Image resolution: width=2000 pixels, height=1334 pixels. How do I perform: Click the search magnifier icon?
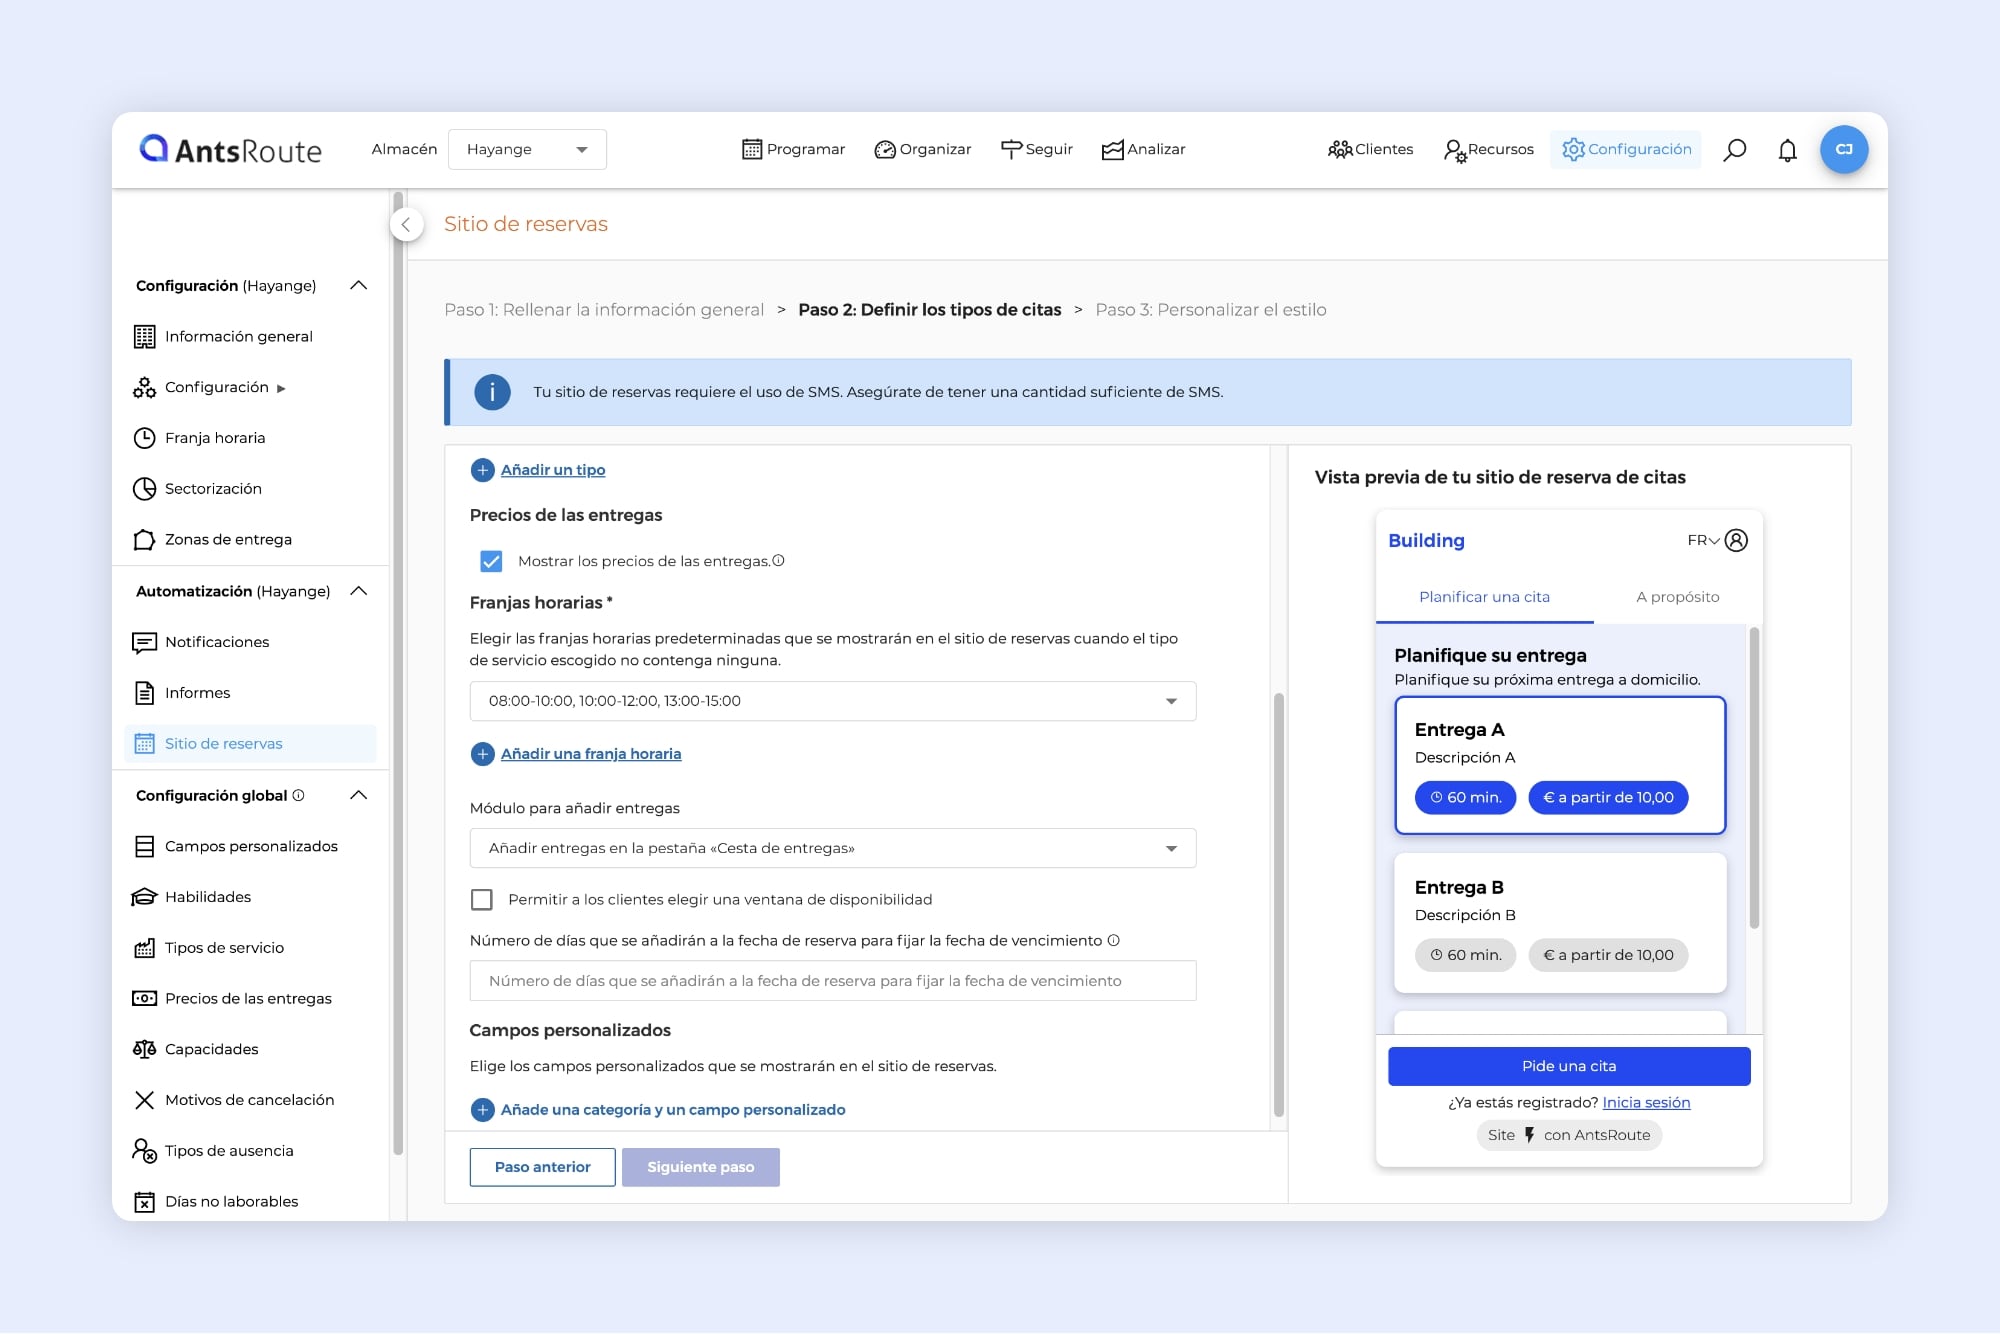[x=1735, y=150]
